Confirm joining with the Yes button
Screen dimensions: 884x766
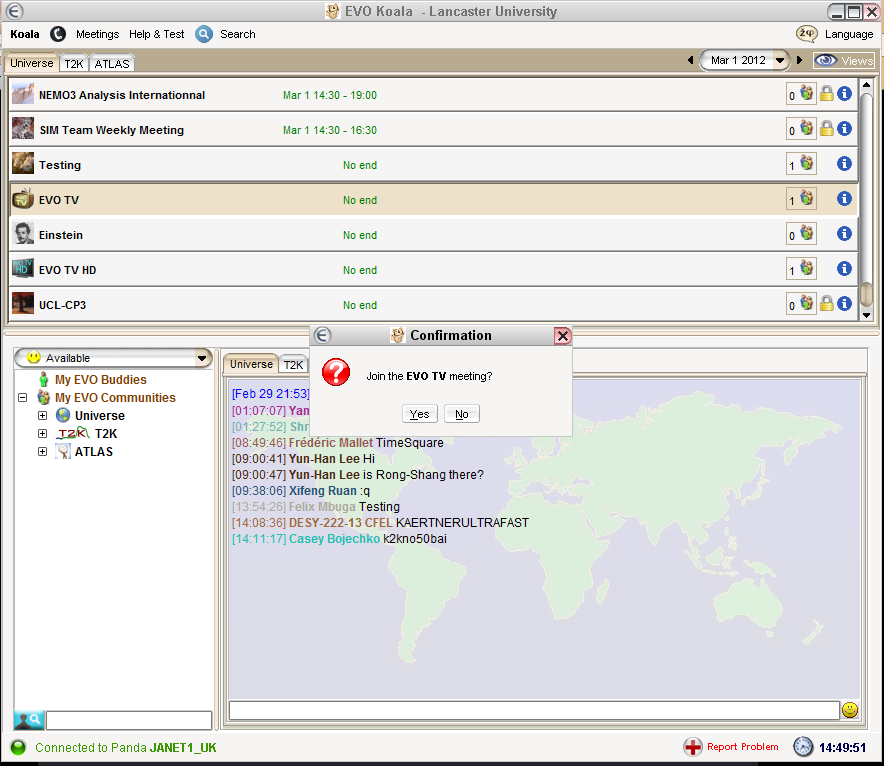click(420, 414)
